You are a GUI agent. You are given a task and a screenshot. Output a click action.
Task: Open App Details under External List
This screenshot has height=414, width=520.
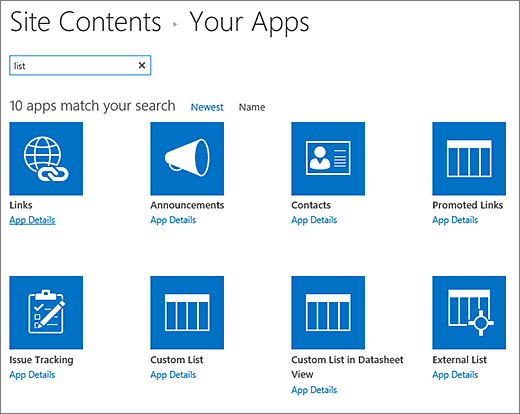(455, 375)
